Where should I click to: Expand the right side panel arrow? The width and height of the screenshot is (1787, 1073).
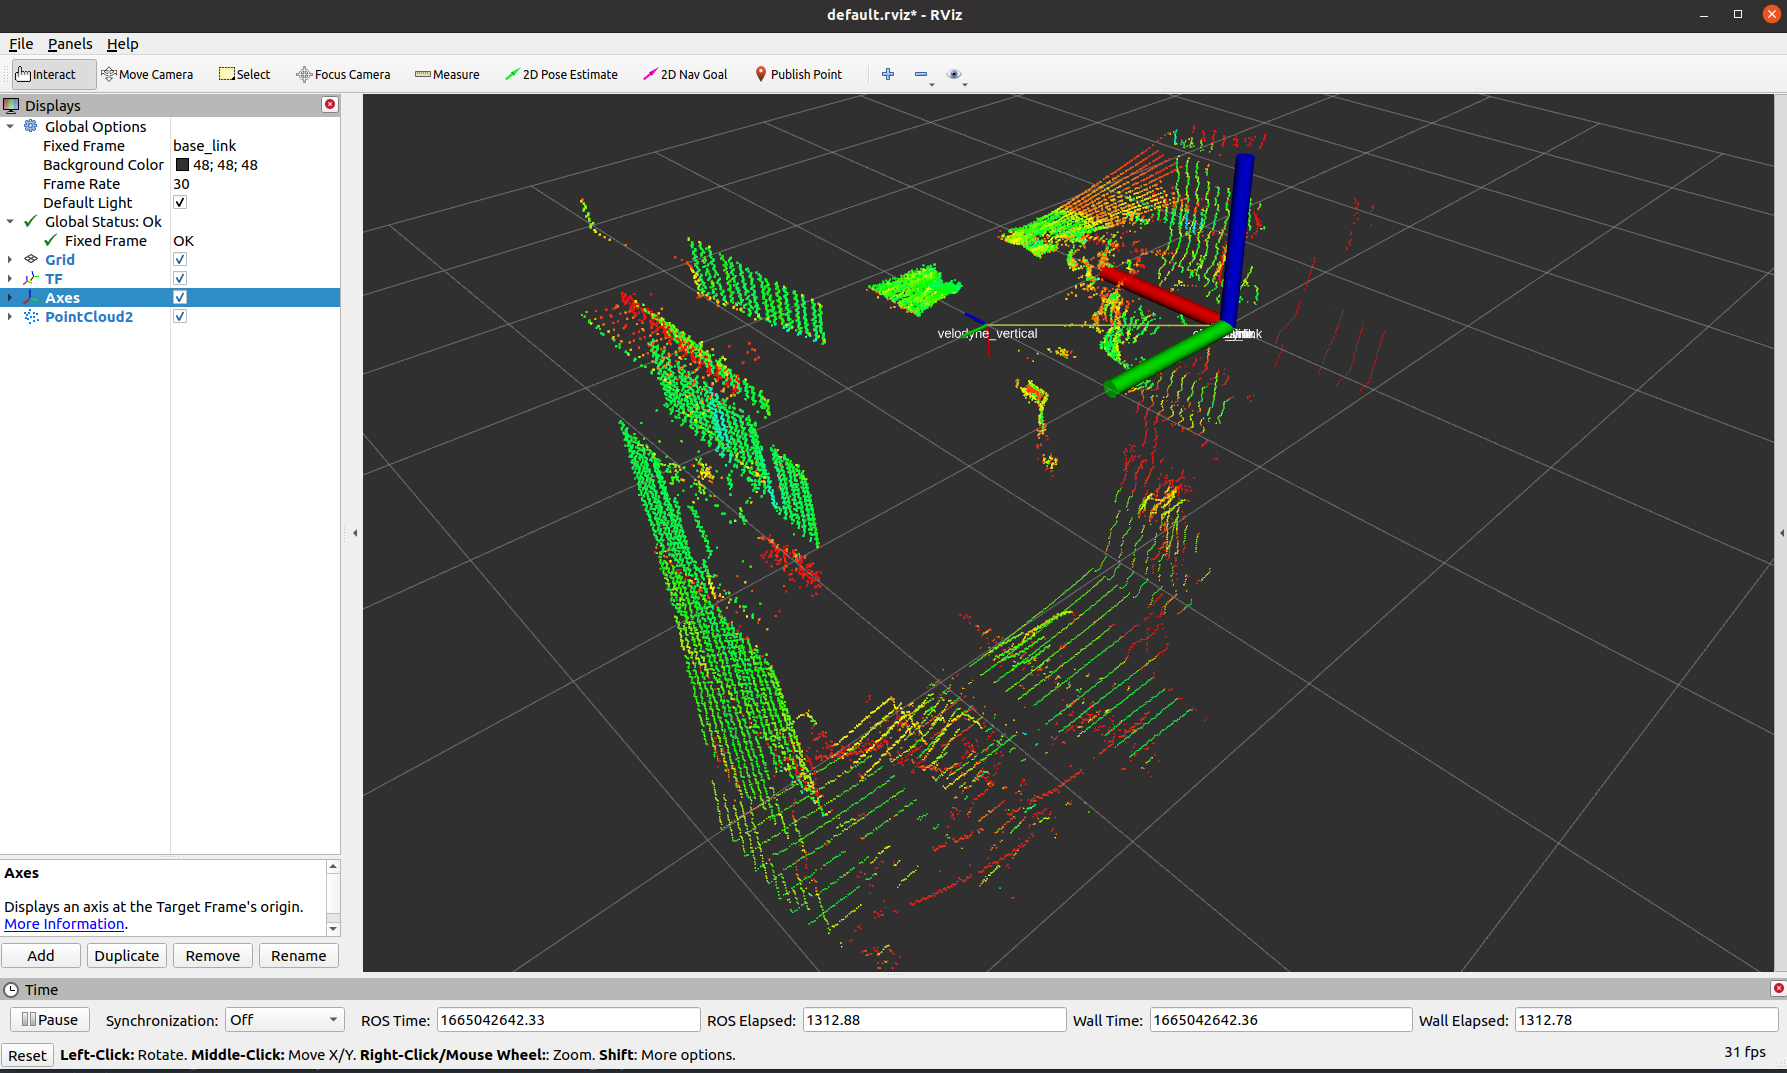click(1781, 533)
